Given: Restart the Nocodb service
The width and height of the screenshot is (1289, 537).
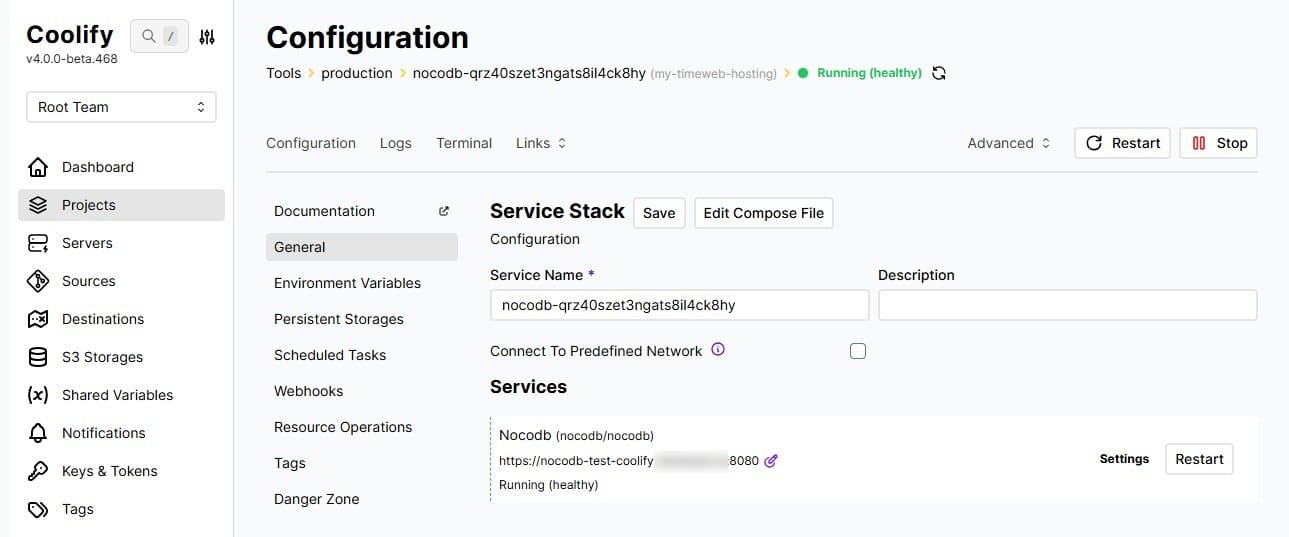Looking at the screenshot, I should (x=1199, y=459).
